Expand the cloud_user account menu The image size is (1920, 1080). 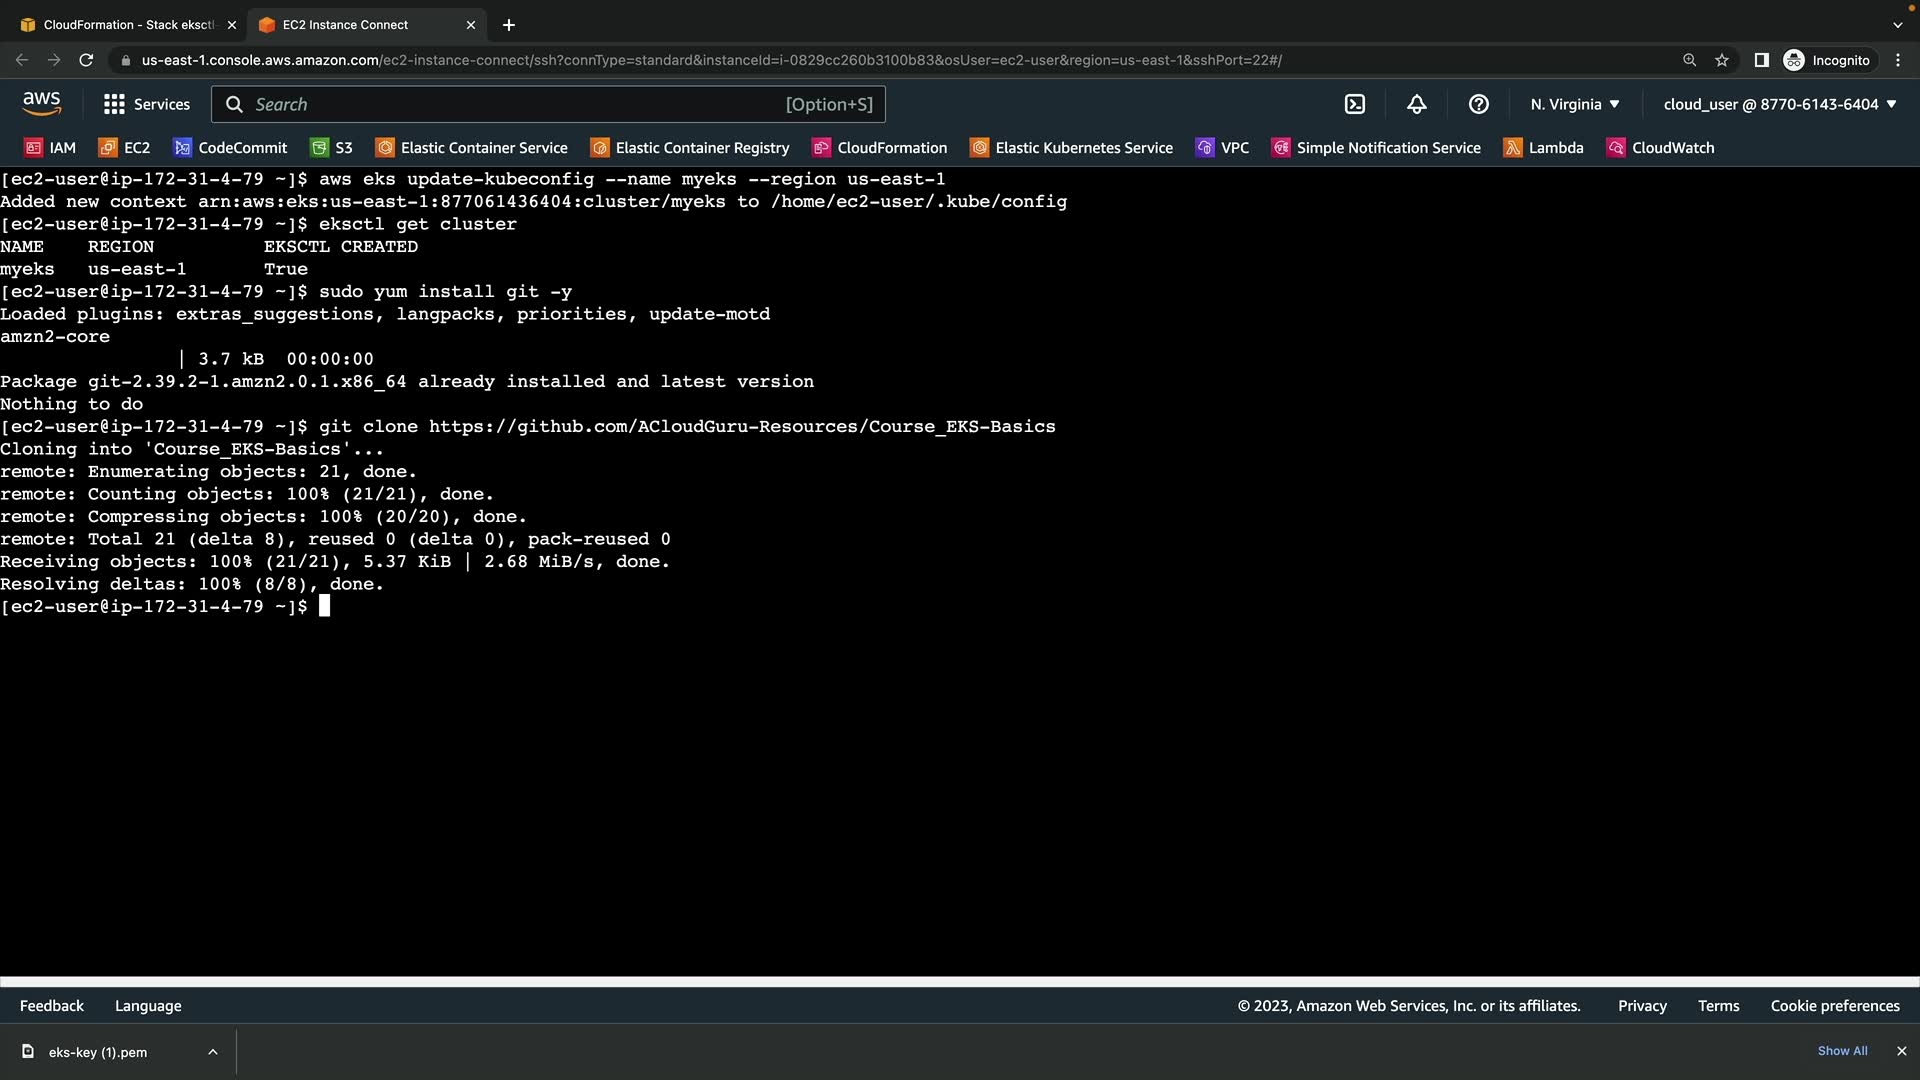tap(1780, 104)
